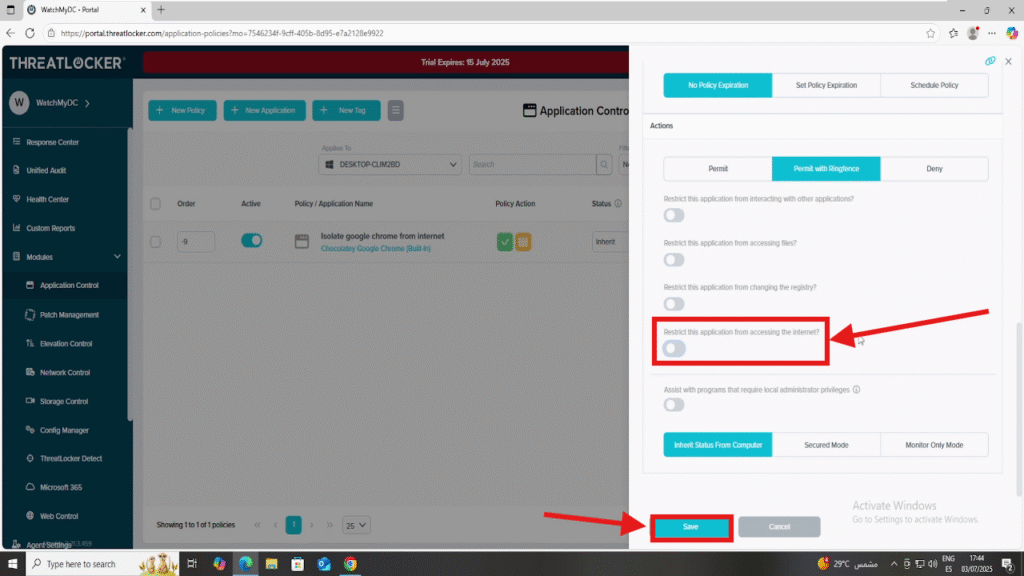Select No Policy Expiration tab
1024x576 pixels.
click(x=718, y=86)
